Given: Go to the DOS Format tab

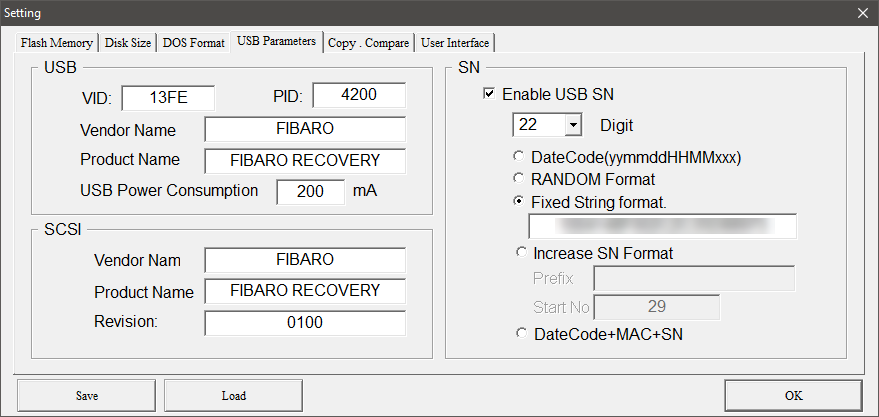Looking at the screenshot, I should (x=193, y=43).
